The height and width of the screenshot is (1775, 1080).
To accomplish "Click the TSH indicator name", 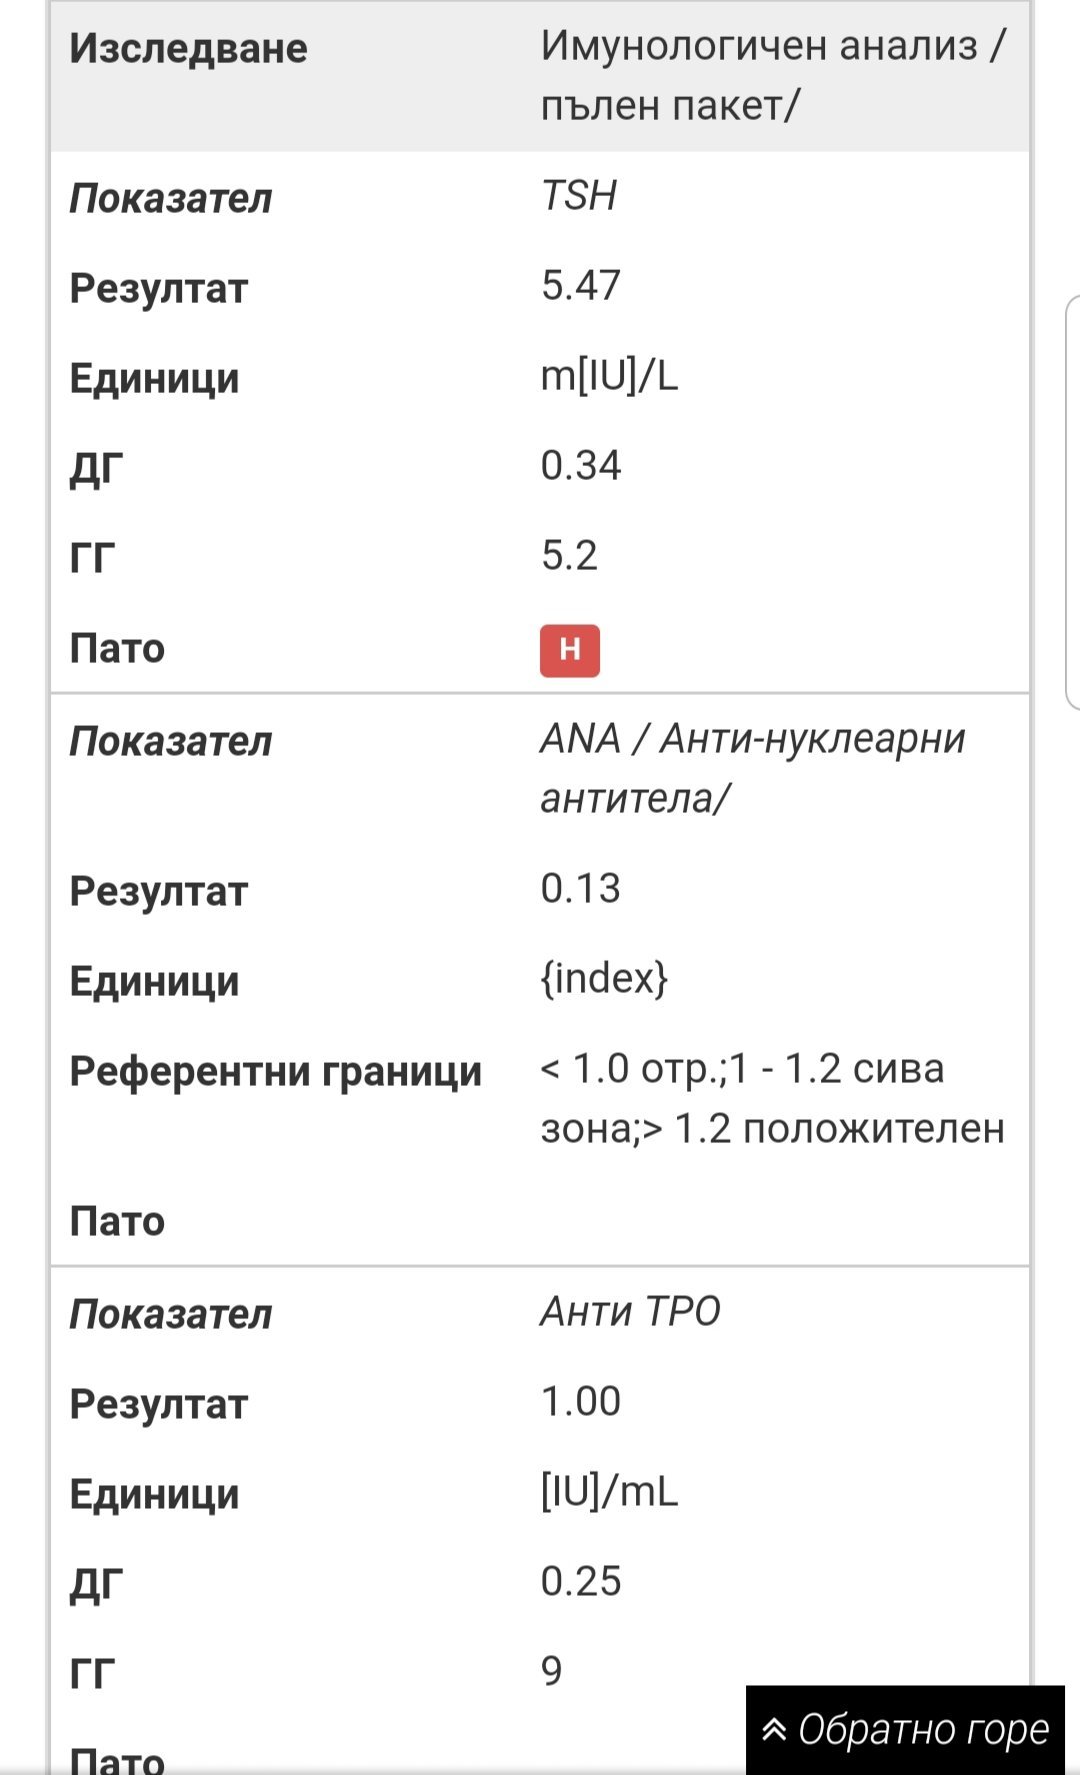I will click(578, 196).
